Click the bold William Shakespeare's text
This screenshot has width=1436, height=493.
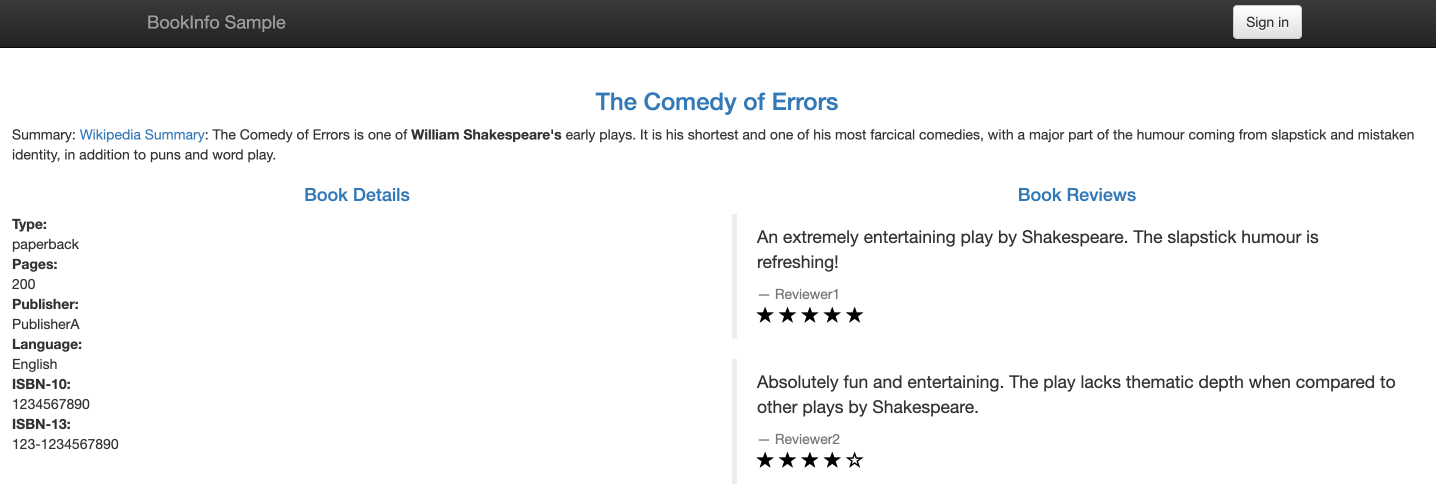click(x=486, y=135)
